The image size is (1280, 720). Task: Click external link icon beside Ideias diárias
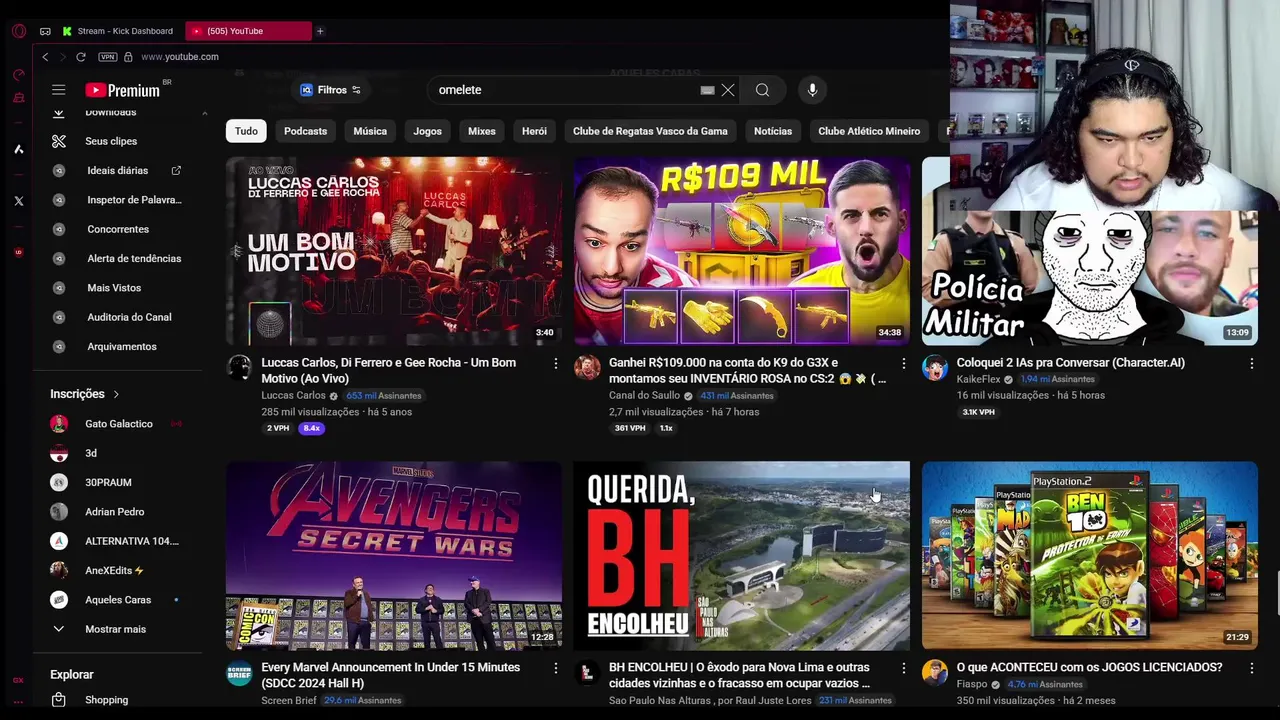(177, 171)
